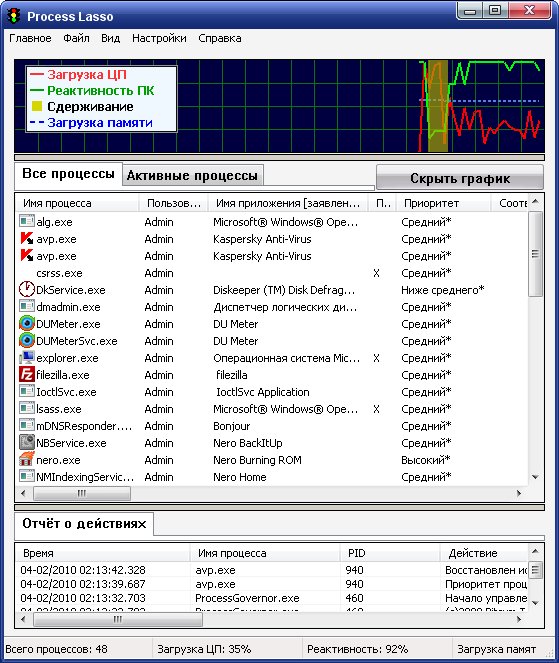The image size is (559, 663).
Task: Select the Высокий* priority of nero.exe
Action: (x=425, y=460)
